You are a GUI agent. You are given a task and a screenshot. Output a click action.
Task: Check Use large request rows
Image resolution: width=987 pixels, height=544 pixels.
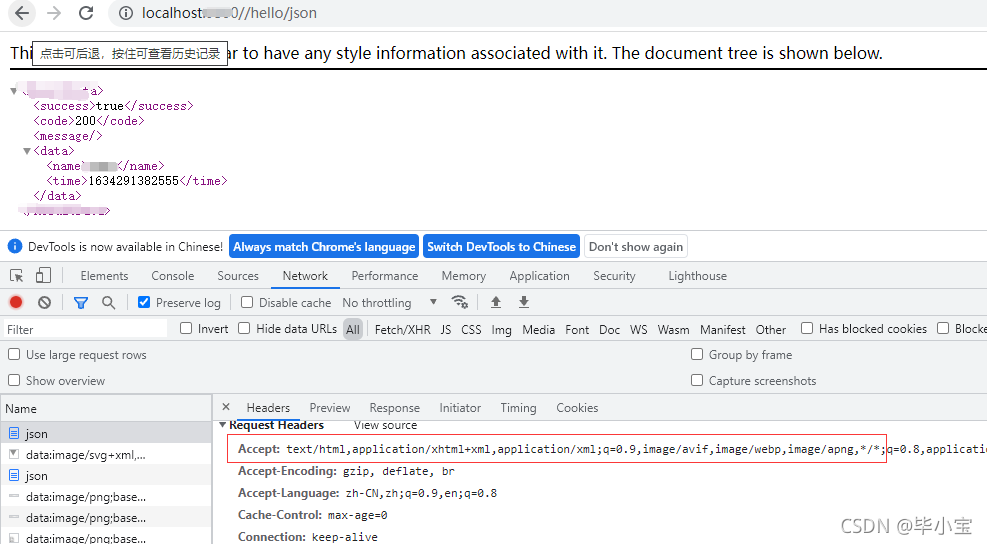[14, 354]
